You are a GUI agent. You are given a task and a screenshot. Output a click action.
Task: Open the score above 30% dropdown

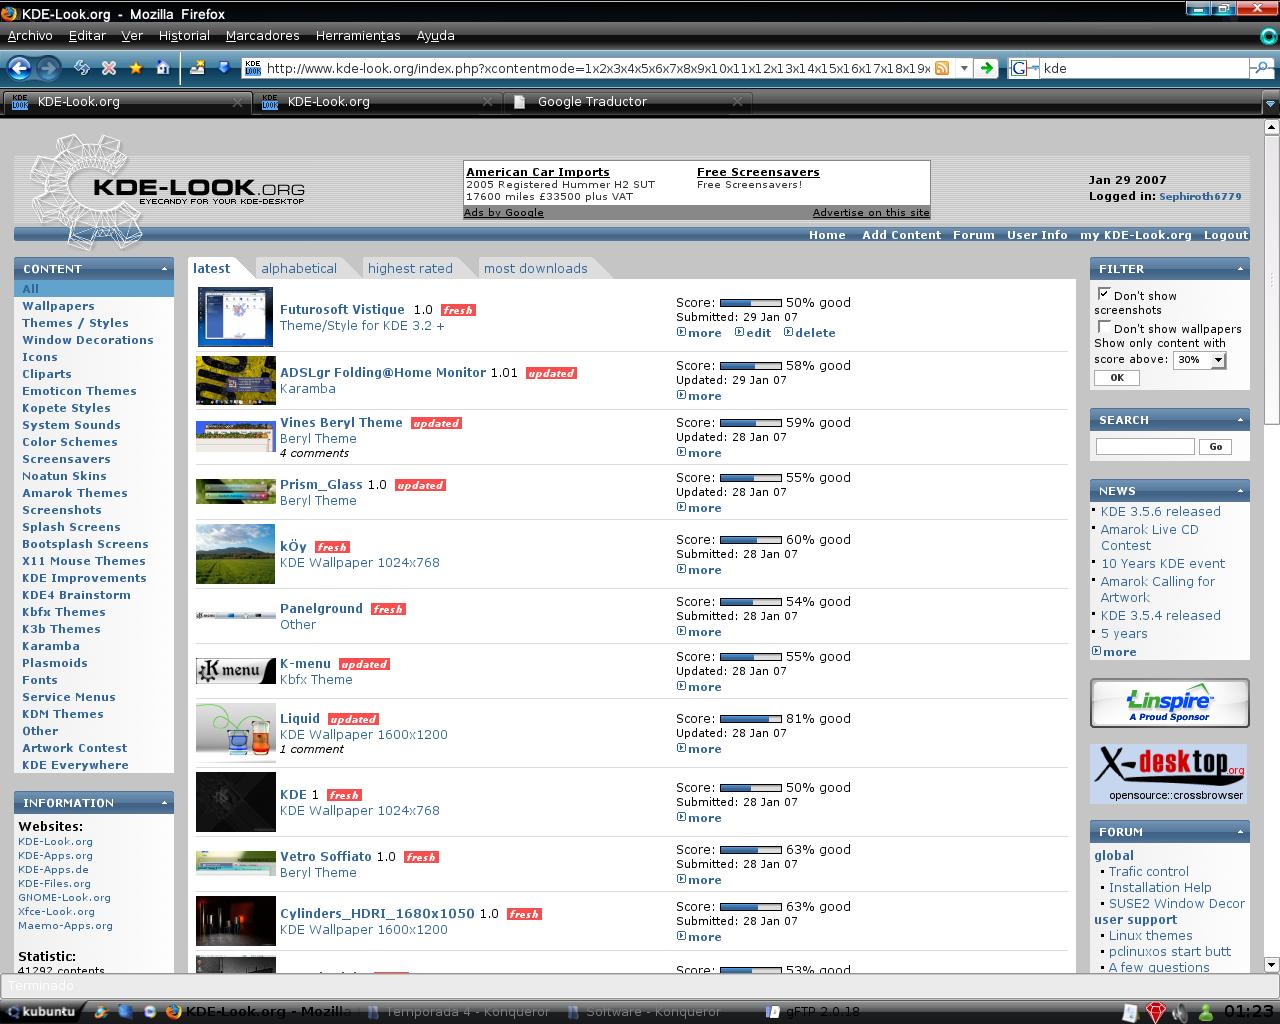pyautogui.click(x=1199, y=359)
